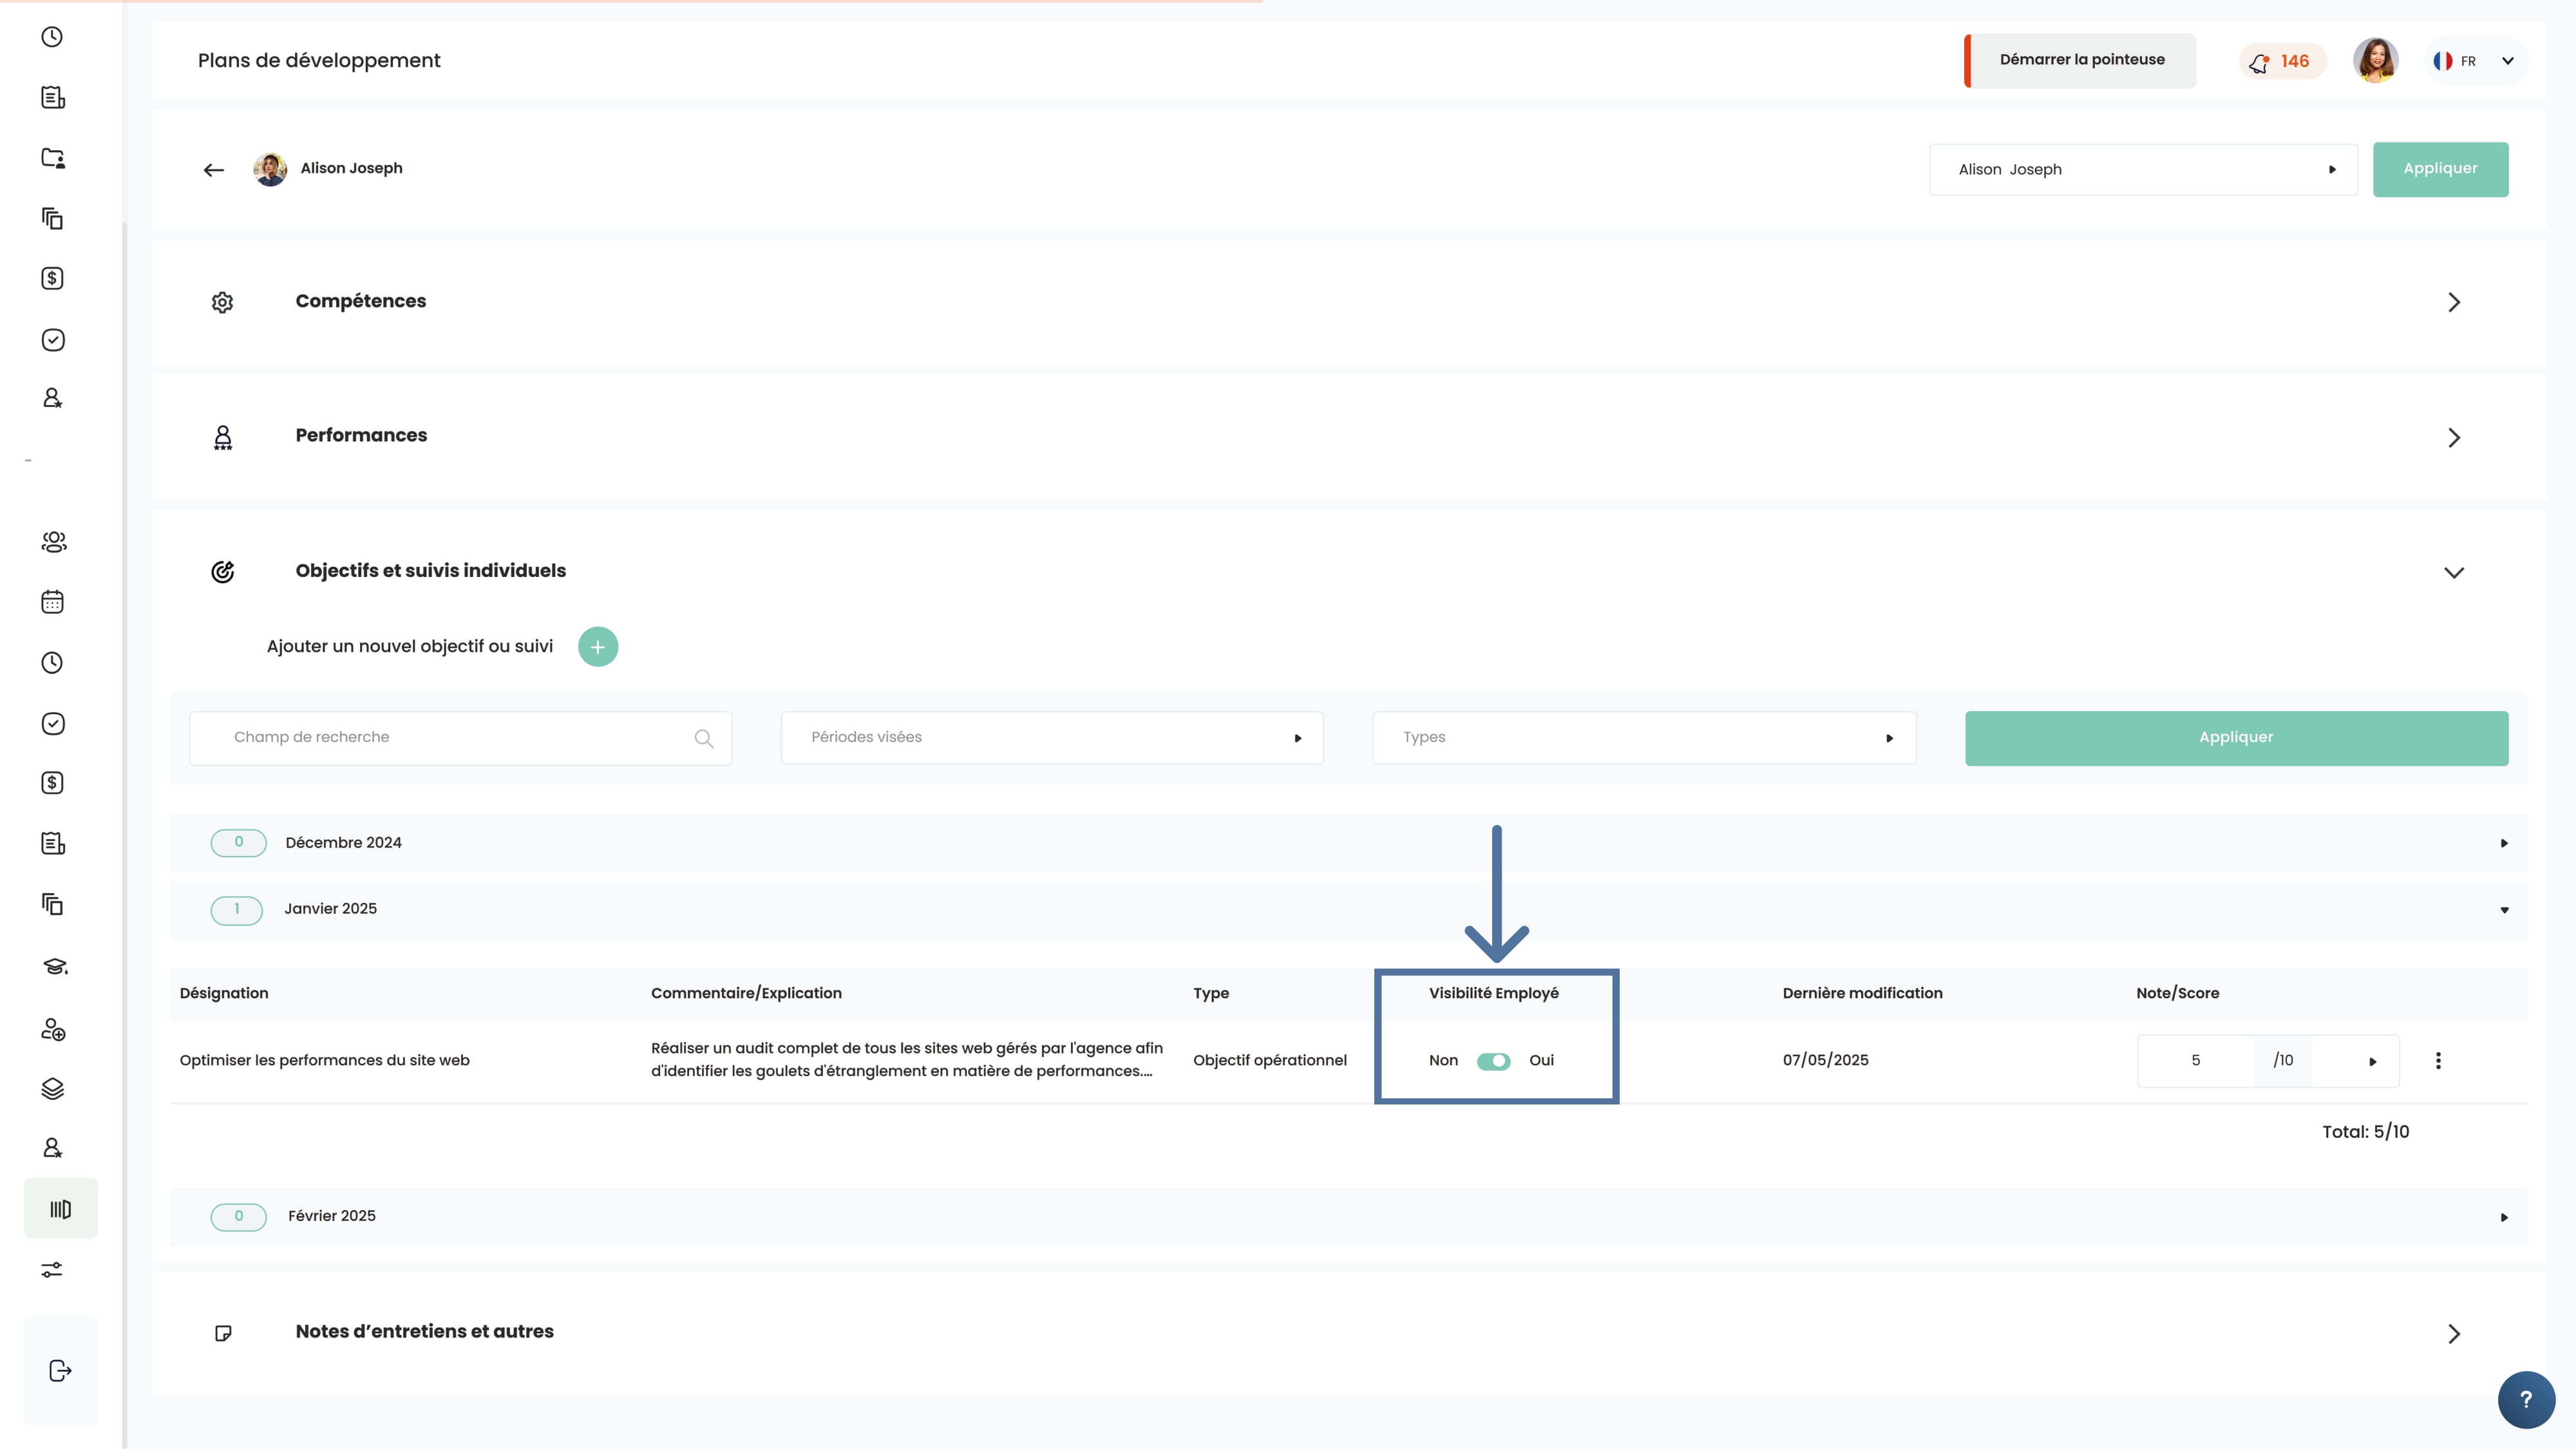Open the three-dot menu on the objective row
The width and height of the screenshot is (2576, 1449).
click(2438, 1061)
